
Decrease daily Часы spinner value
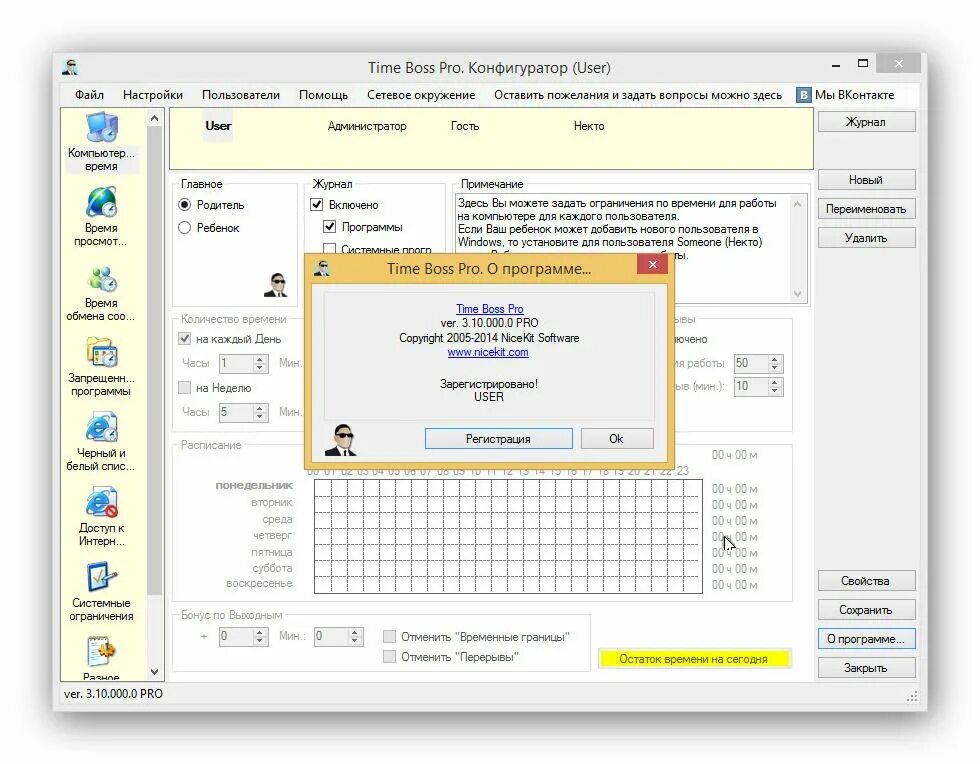(x=260, y=368)
